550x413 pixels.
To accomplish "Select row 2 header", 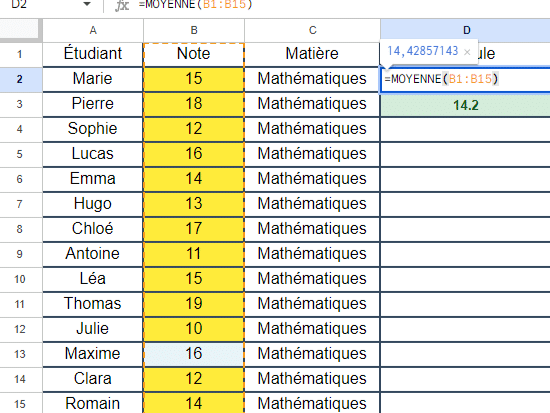I will [x=20, y=79].
